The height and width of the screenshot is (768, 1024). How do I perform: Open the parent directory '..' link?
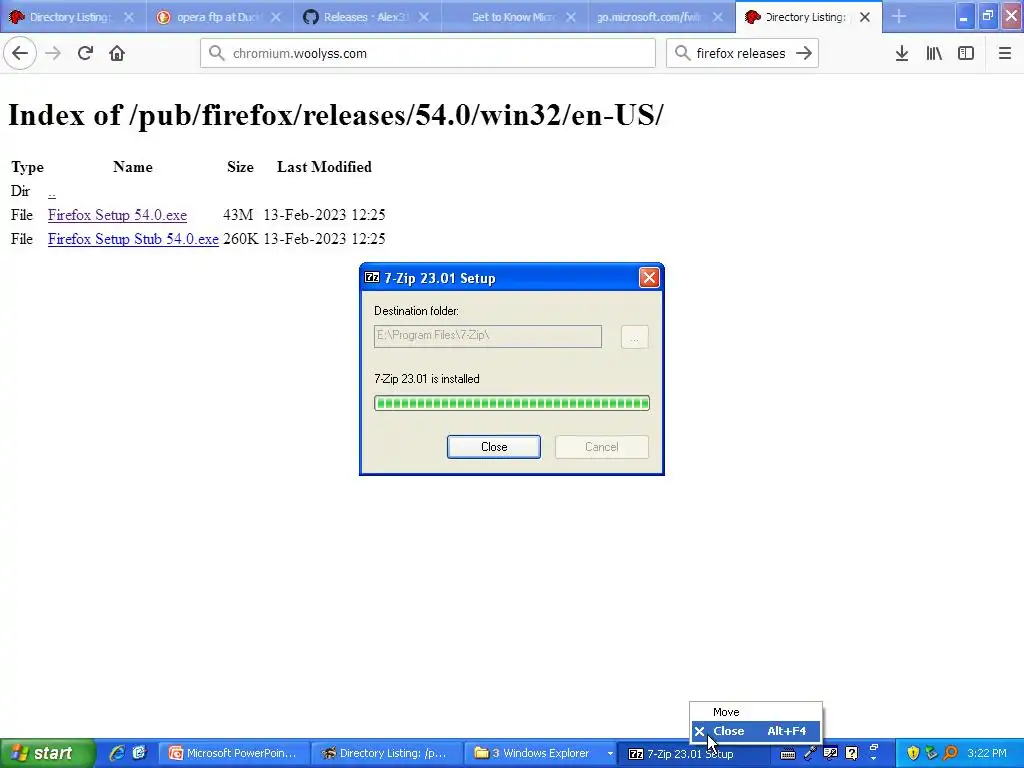(x=52, y=191)
